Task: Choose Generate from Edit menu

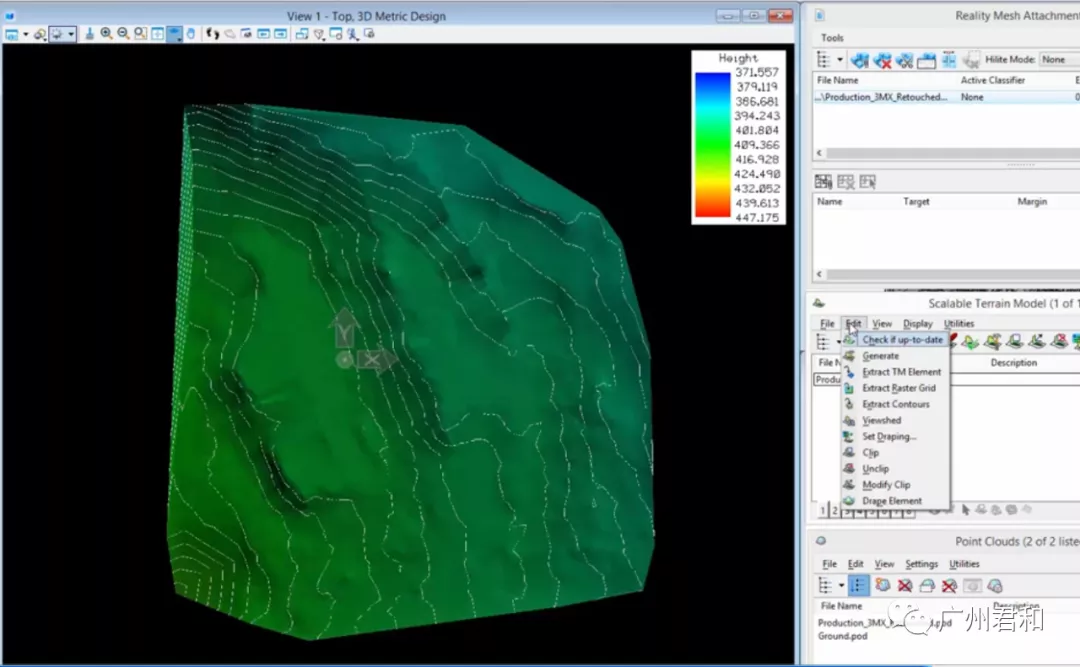Action: (895, 356)
